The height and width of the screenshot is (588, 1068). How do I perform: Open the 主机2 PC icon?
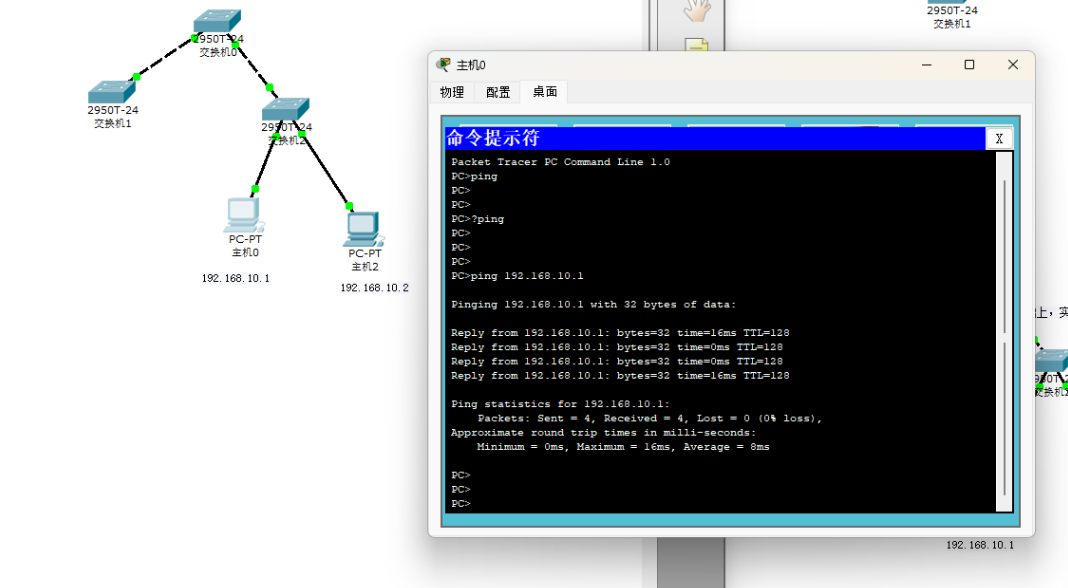coord(364,230)
